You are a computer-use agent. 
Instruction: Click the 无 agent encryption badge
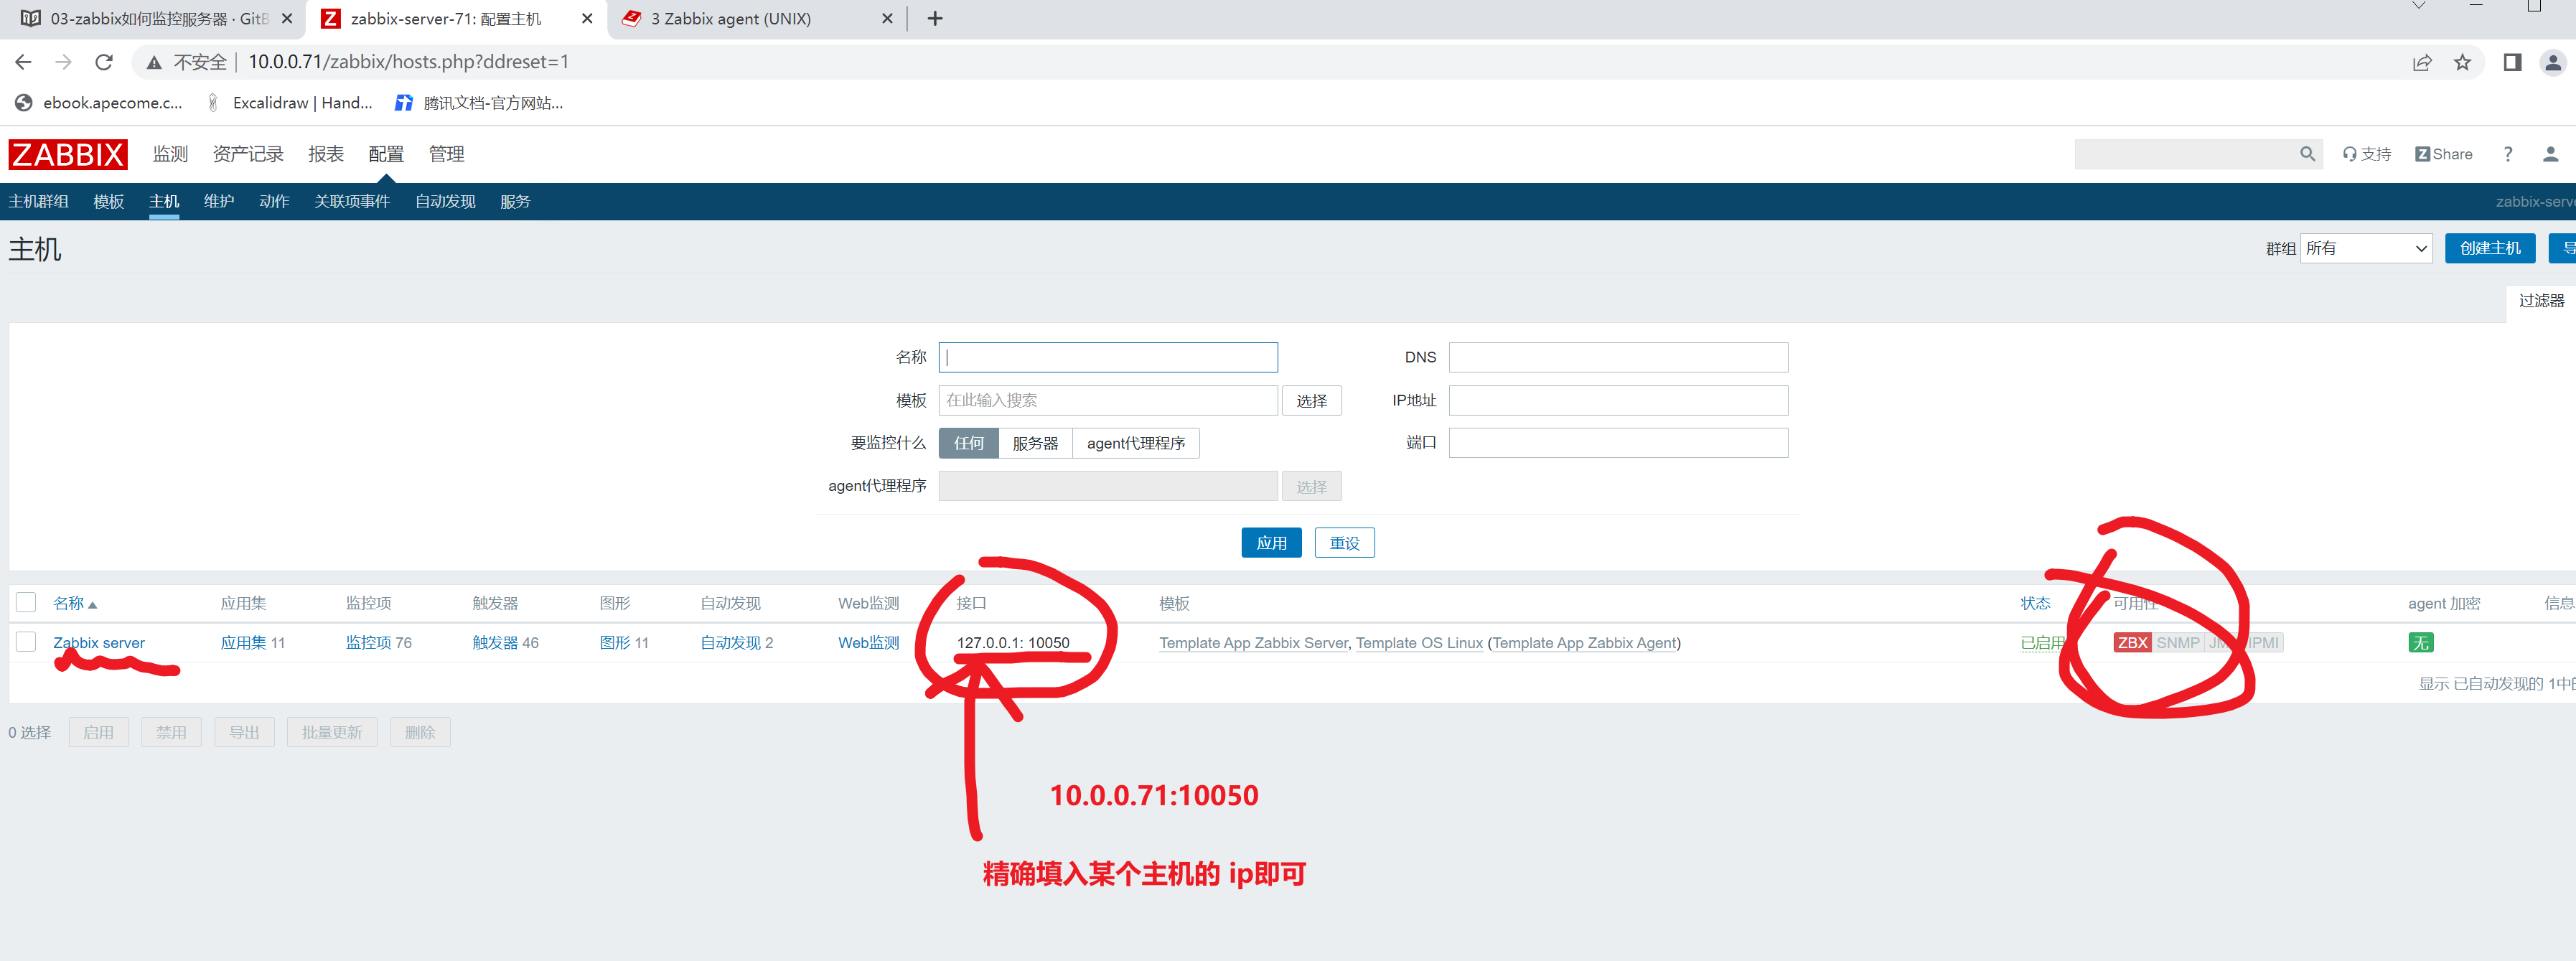(2421, 643)
